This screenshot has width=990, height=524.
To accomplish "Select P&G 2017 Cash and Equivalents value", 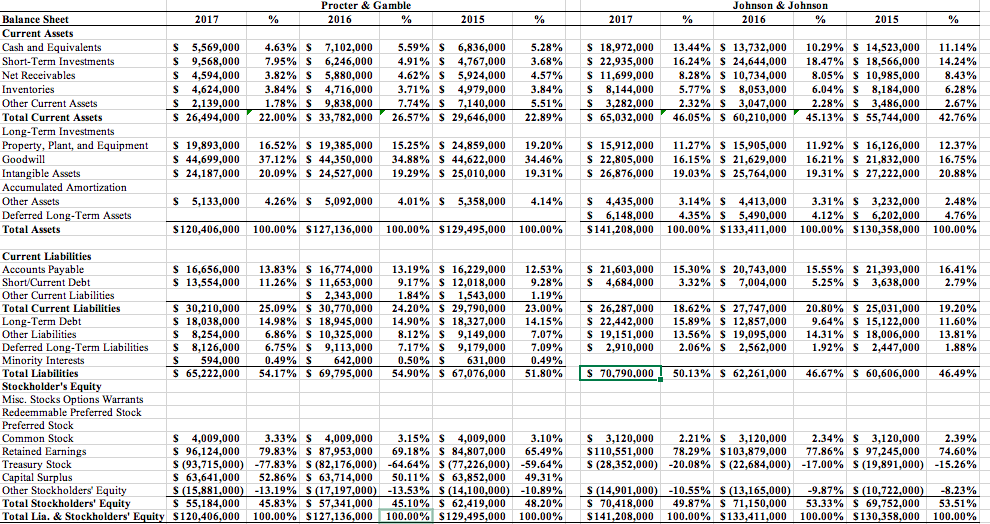I will coord(207,47).
